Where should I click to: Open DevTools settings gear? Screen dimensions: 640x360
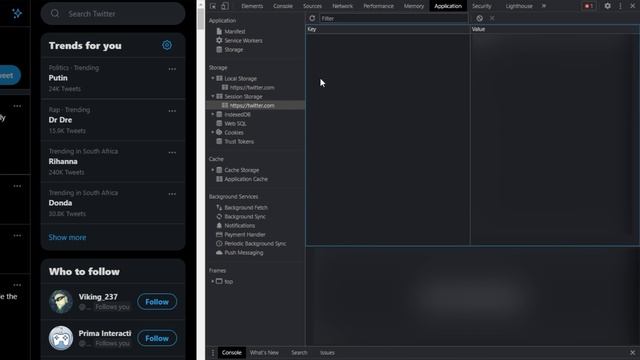[x=607, y=6]
